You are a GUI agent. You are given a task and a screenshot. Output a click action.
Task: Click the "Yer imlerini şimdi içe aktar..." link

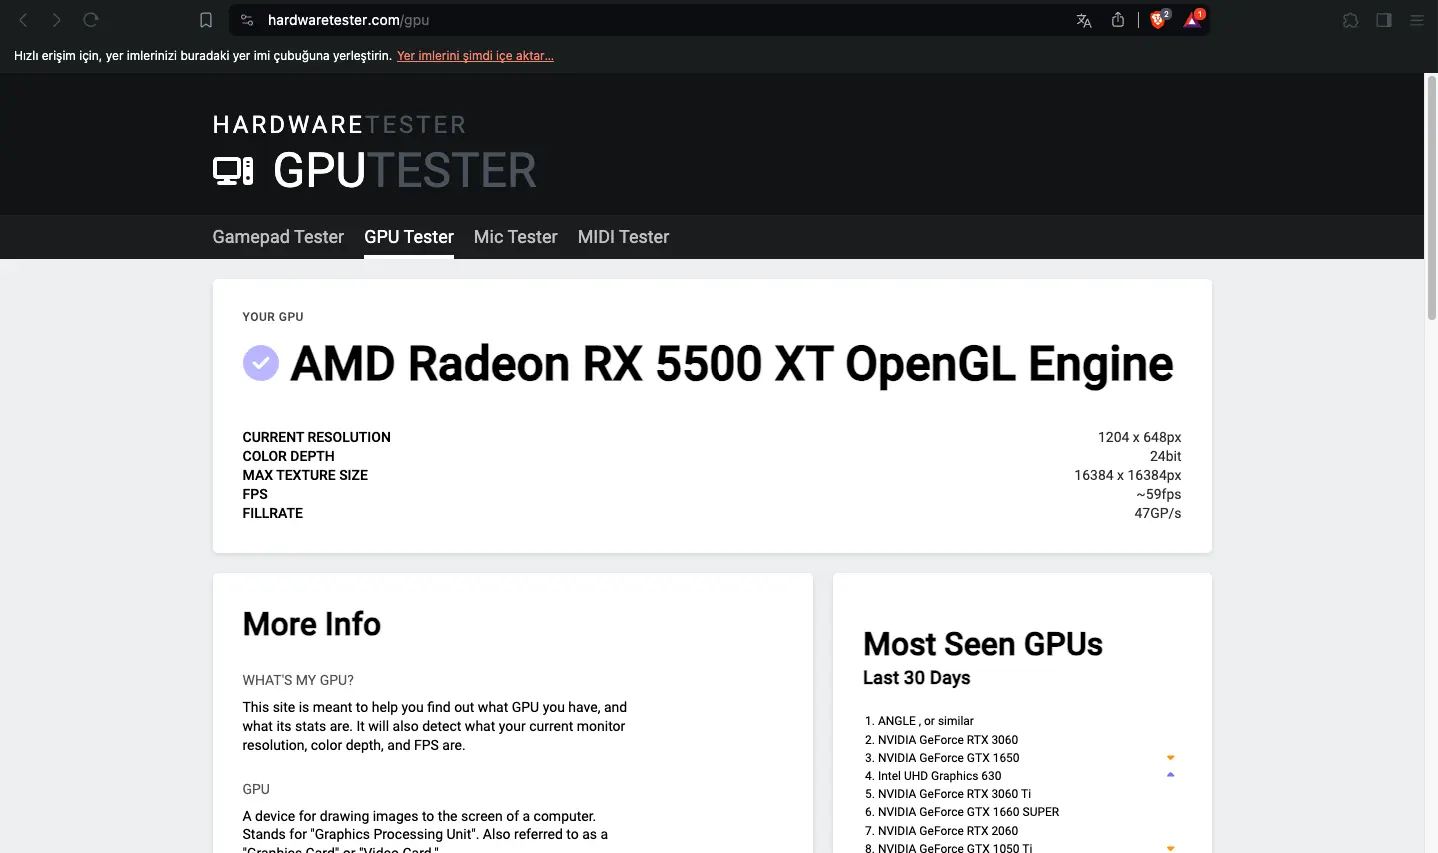[x=475, y=56]
